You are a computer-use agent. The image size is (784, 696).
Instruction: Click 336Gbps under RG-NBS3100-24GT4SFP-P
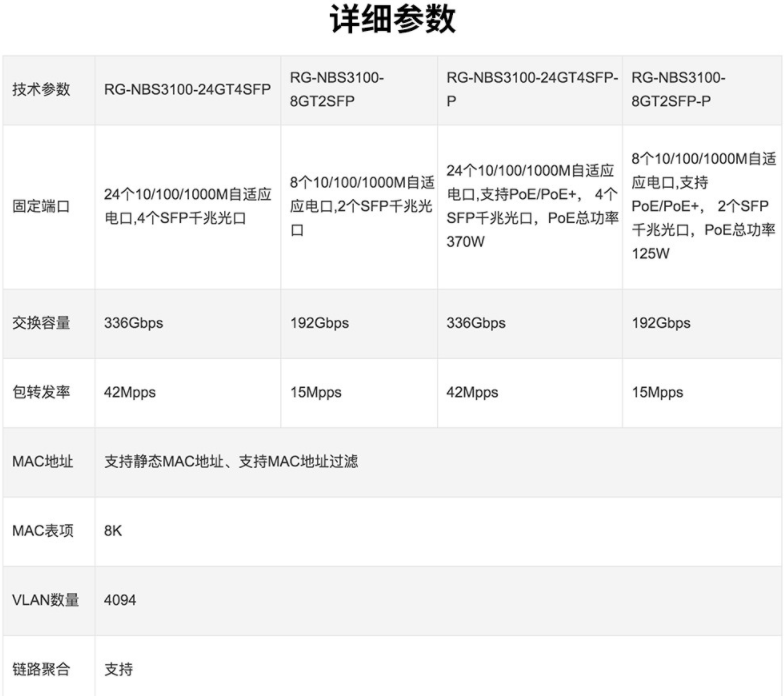(x=476, y=323)
